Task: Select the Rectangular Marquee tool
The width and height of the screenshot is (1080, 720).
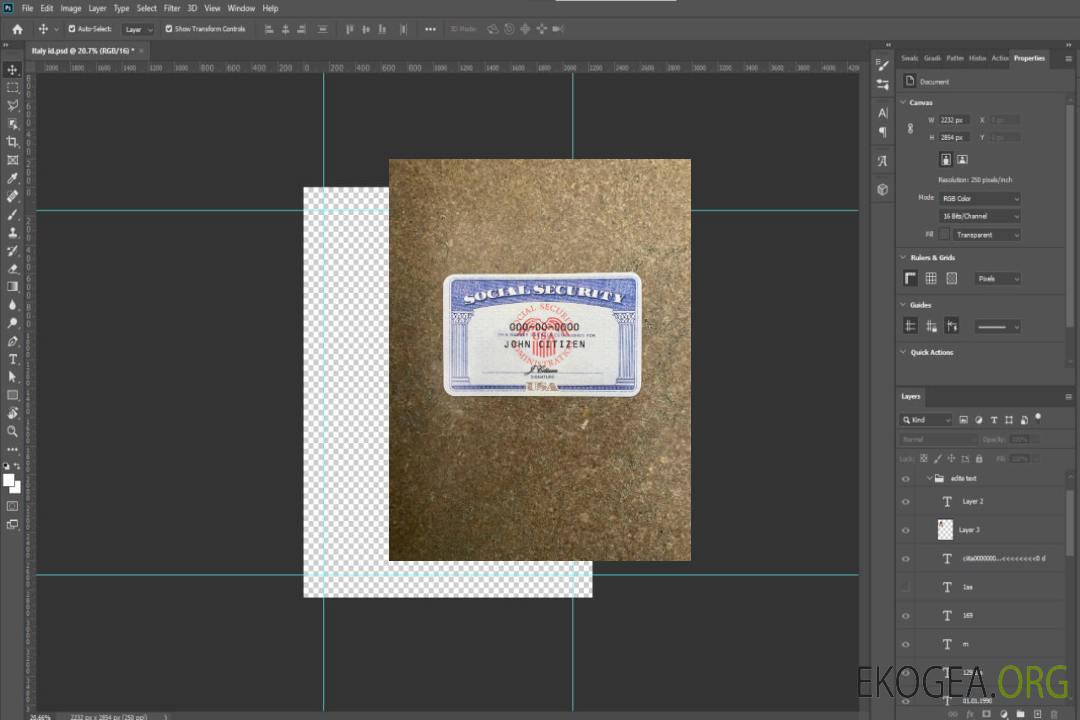Action: (12, 87)
